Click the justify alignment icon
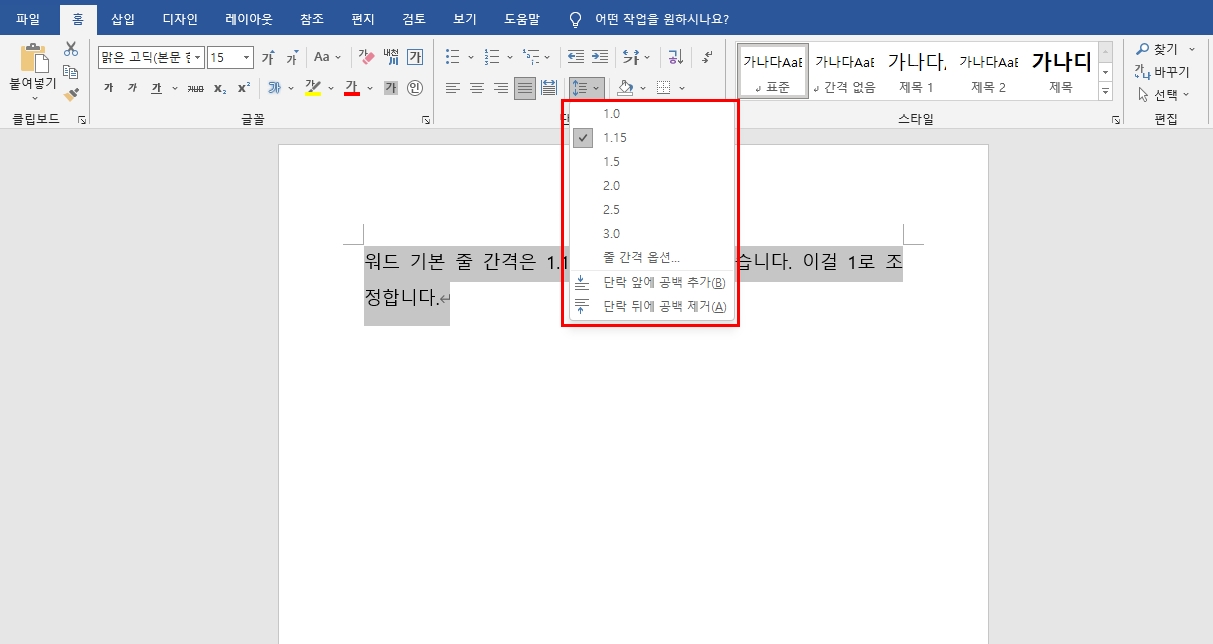This screenshot has width=1213, height=644. click(524, 88)
